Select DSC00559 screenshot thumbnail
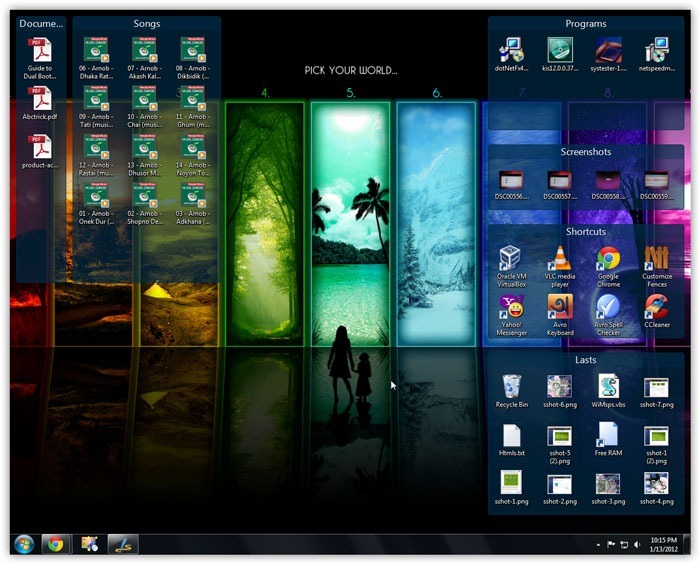 656,185
